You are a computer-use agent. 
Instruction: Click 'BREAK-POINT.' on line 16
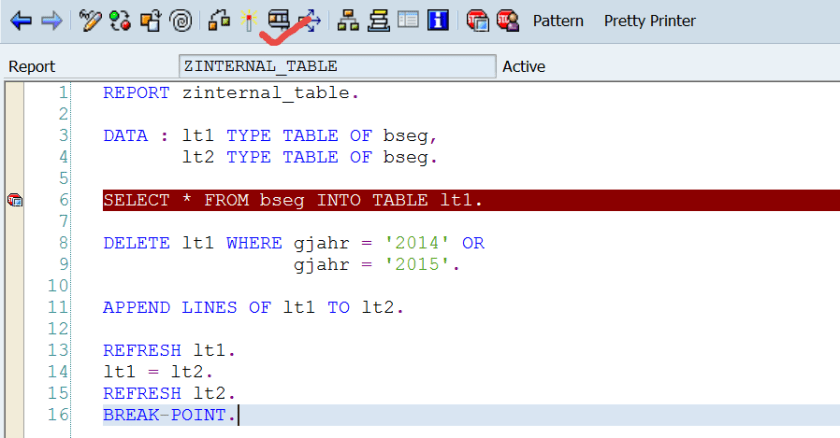(169, 415)
